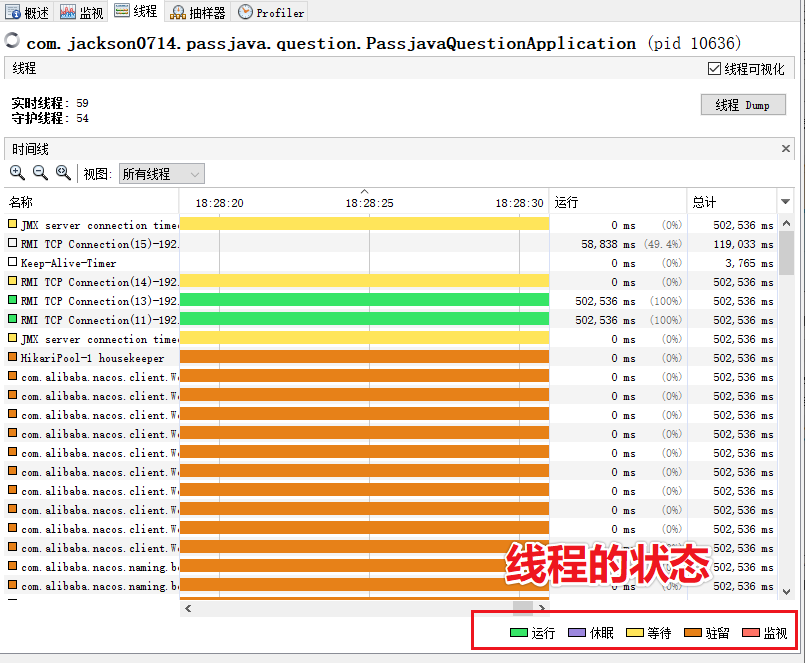
Task: Open the Profiler tab
Action: coord(271,12)
